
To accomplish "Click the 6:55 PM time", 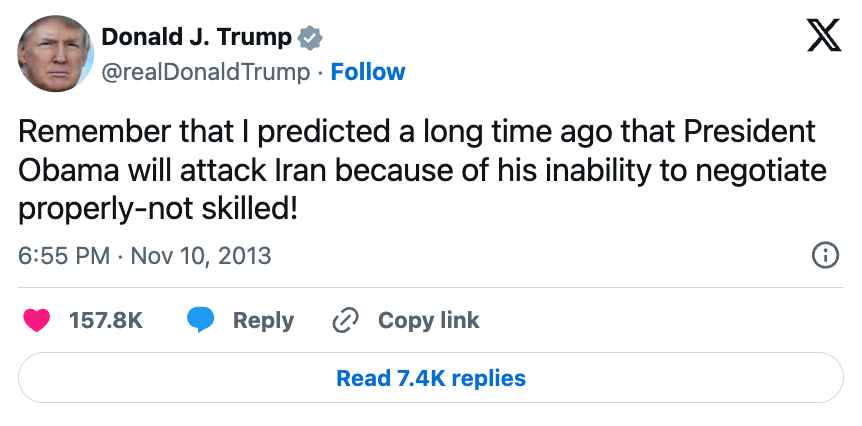I will point(64,255).
